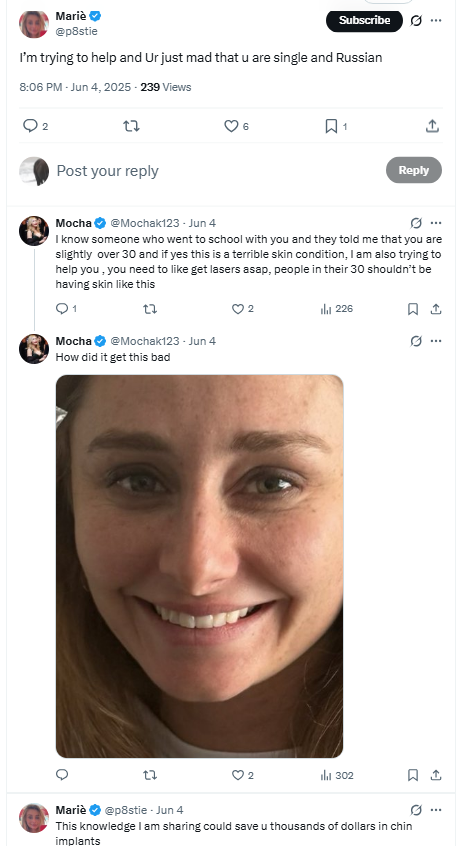
Task: Click the 'Post your reply' text field
Action: 216,170
